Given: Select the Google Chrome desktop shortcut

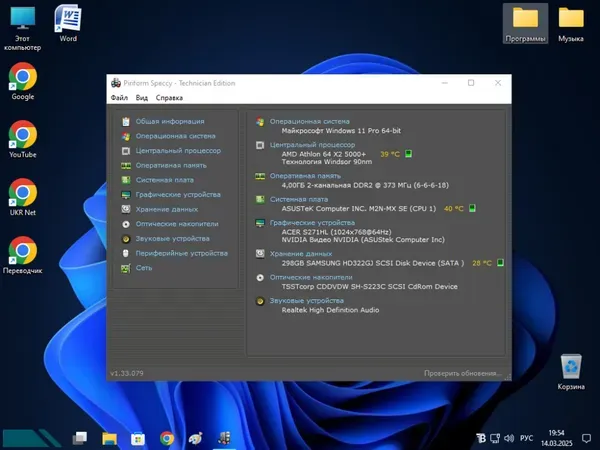Looking at the screenshot, I should pos(23,82).
